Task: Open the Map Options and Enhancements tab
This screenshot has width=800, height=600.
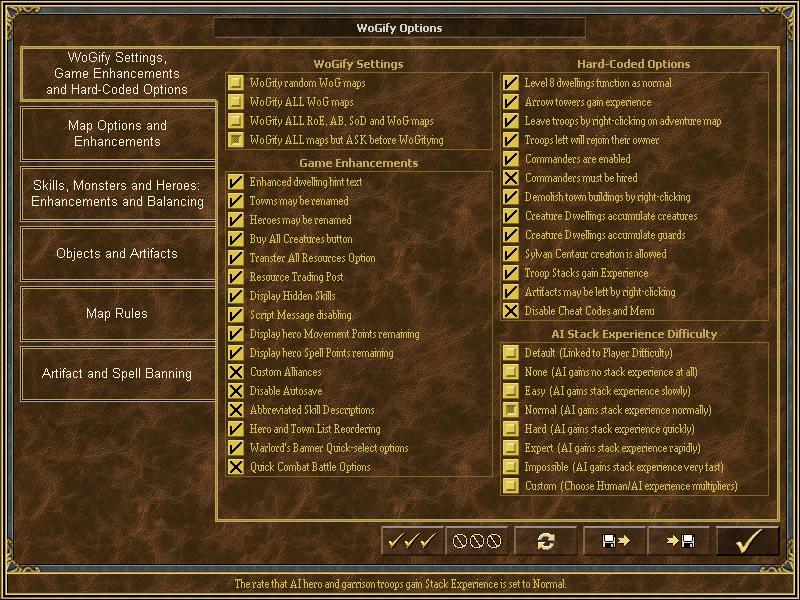Action: point(118,134)
